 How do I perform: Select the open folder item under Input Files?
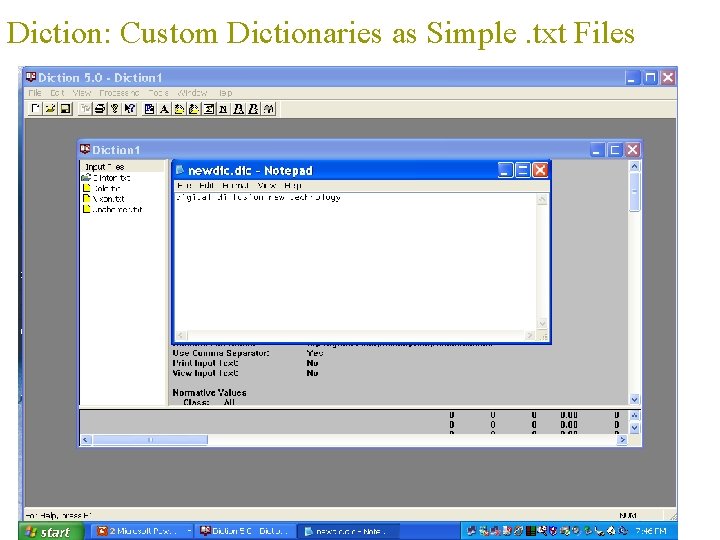[106, 178]
